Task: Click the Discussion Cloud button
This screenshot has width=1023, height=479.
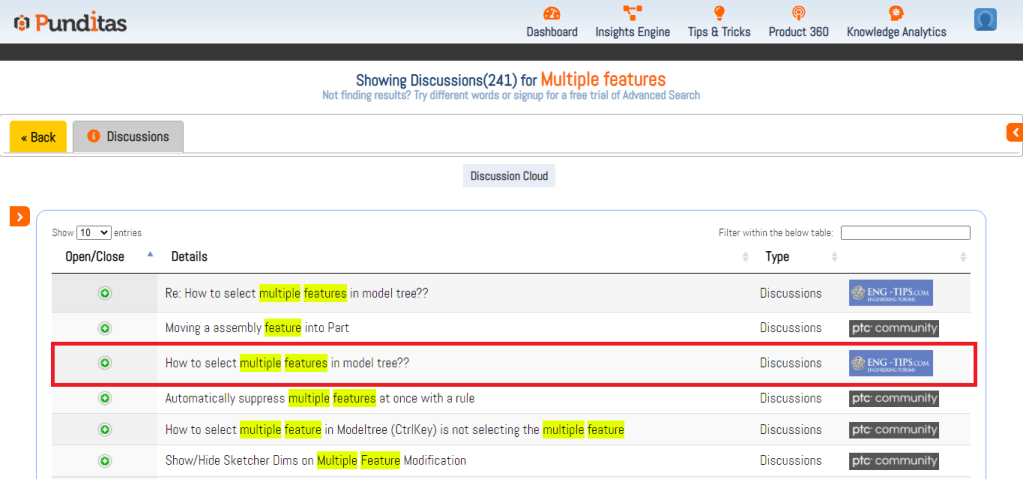Action: tap(509, 176)
